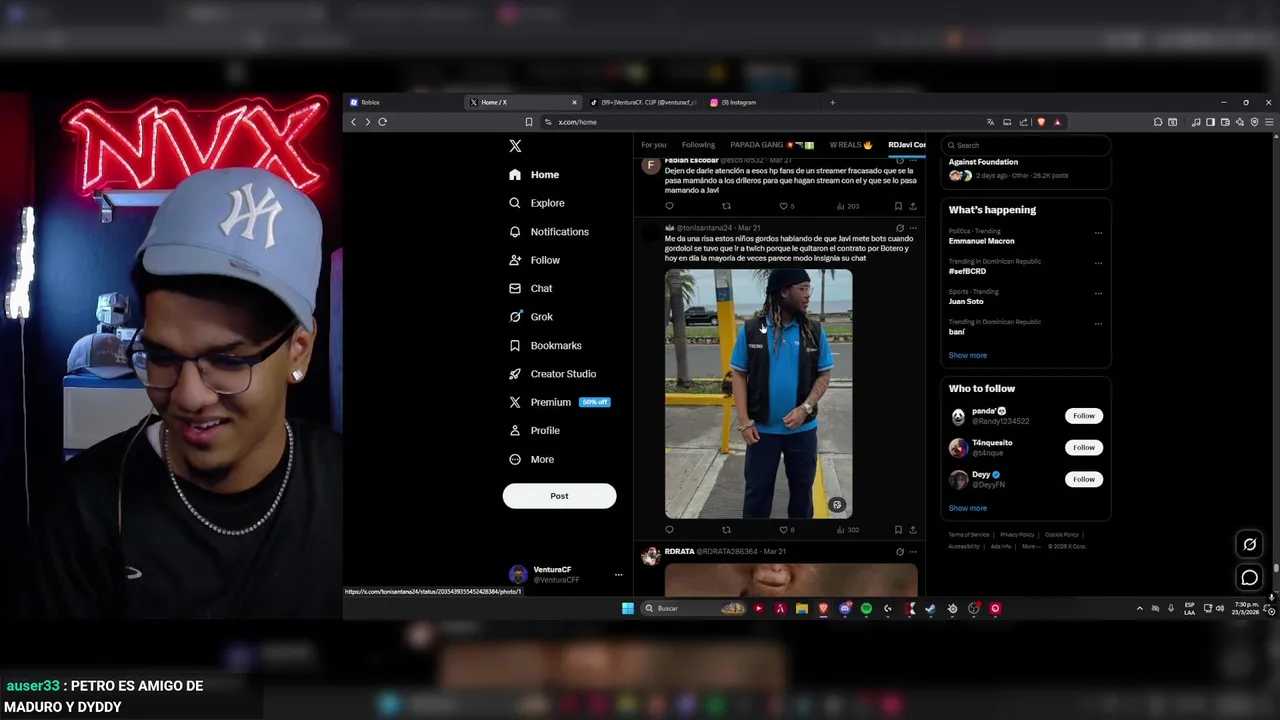This screenshot has width=1280, height=720.
Task: Bookmark Fabian Escobar's post
Action: [898, 206]
